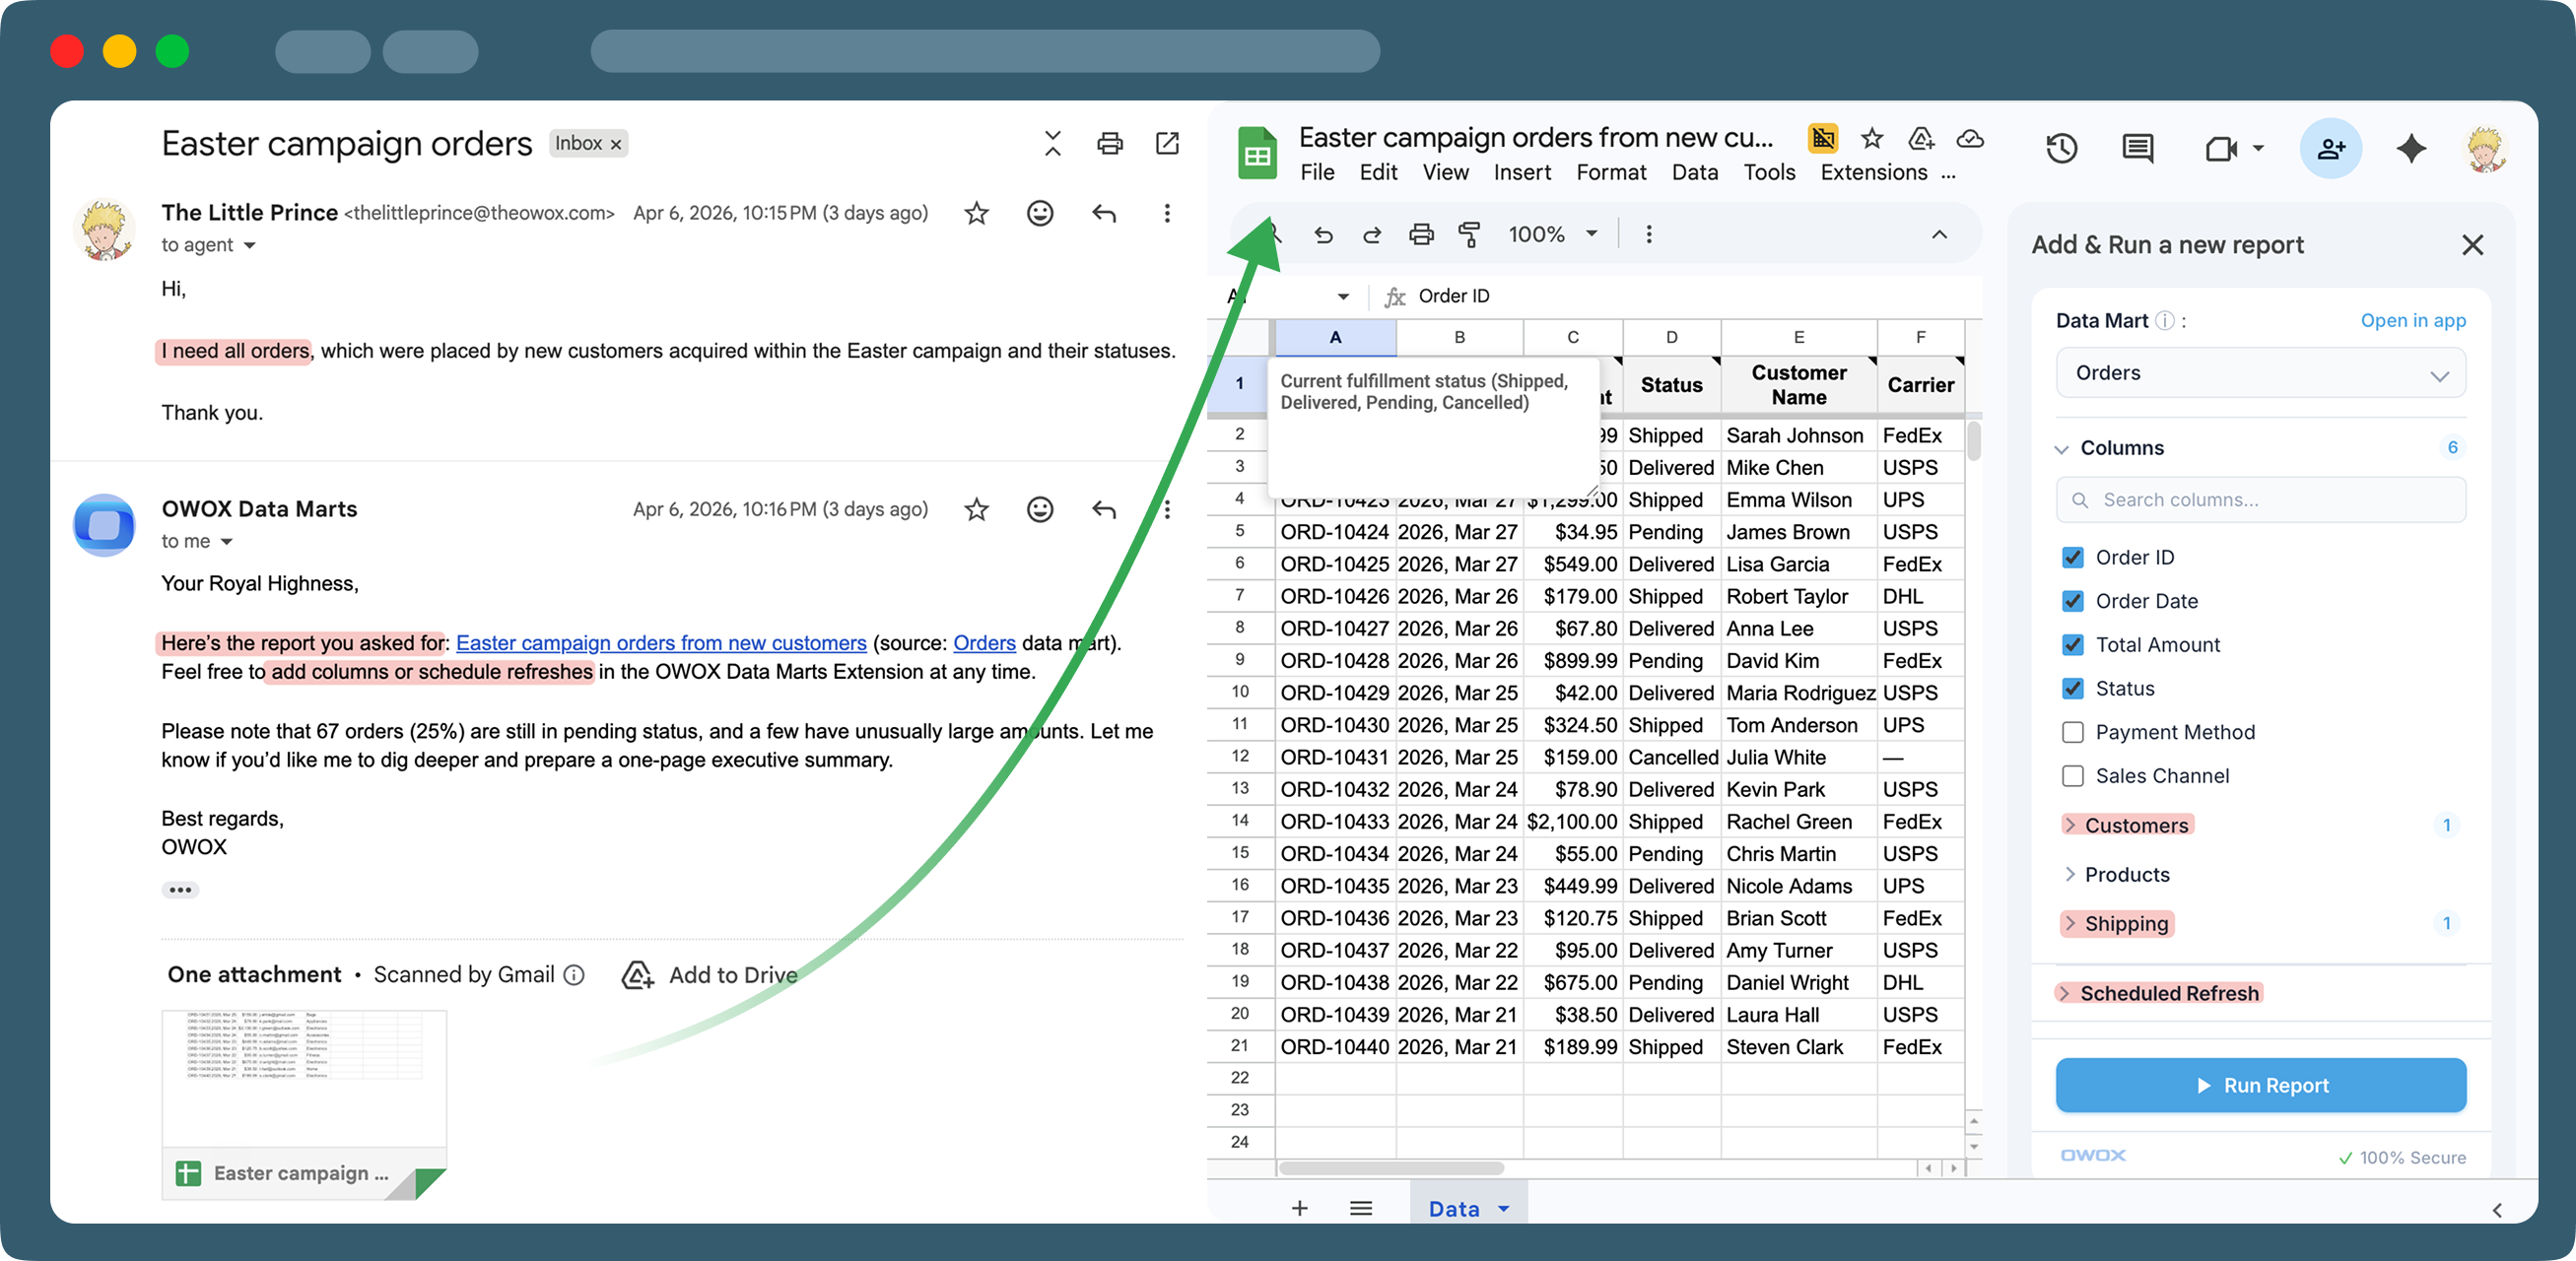Expand the Scheduled Refresh section
Viewport: 2576px width, 1261px height.
2167,993
